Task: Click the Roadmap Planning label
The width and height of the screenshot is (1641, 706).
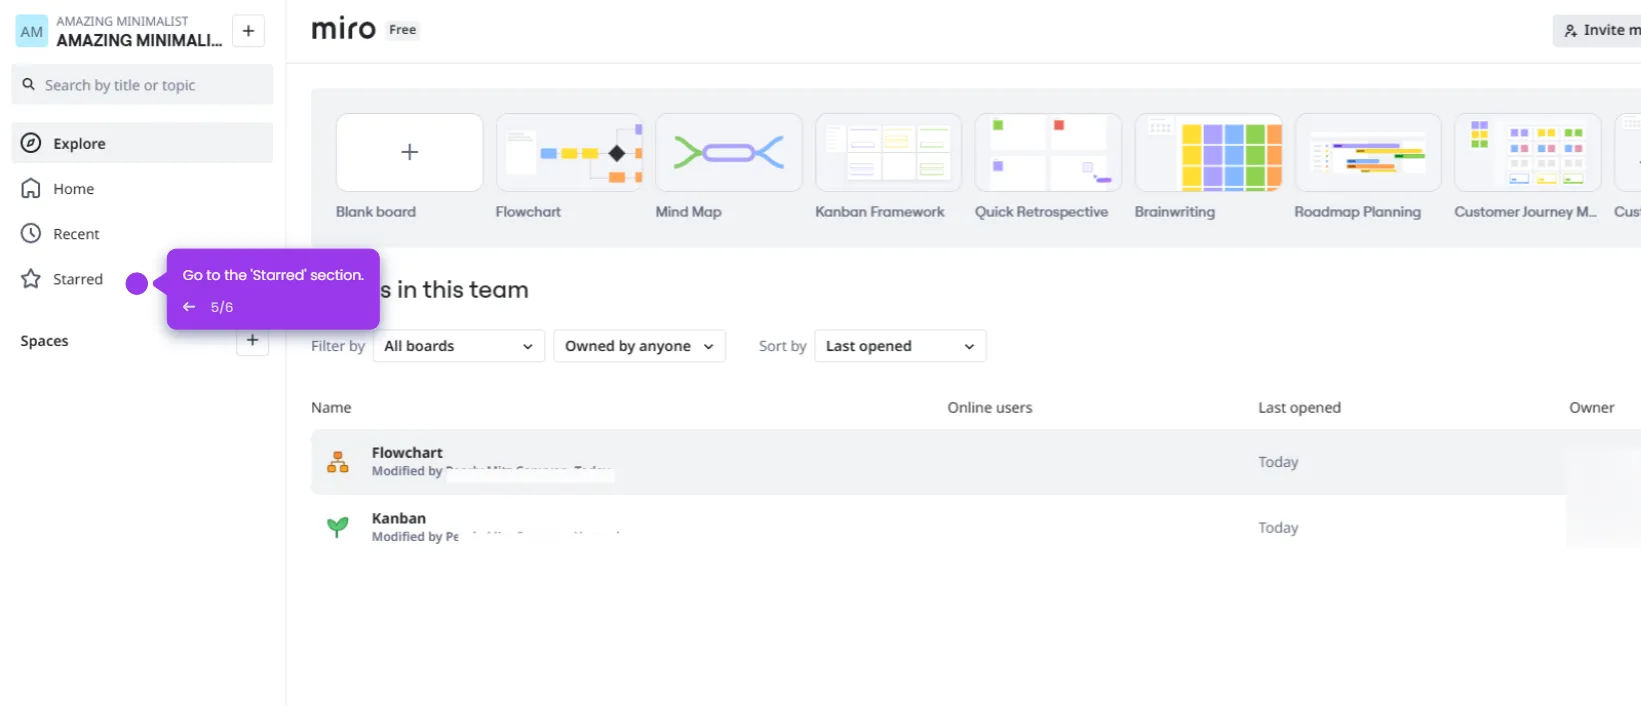Action: (x=1357, y=212)
